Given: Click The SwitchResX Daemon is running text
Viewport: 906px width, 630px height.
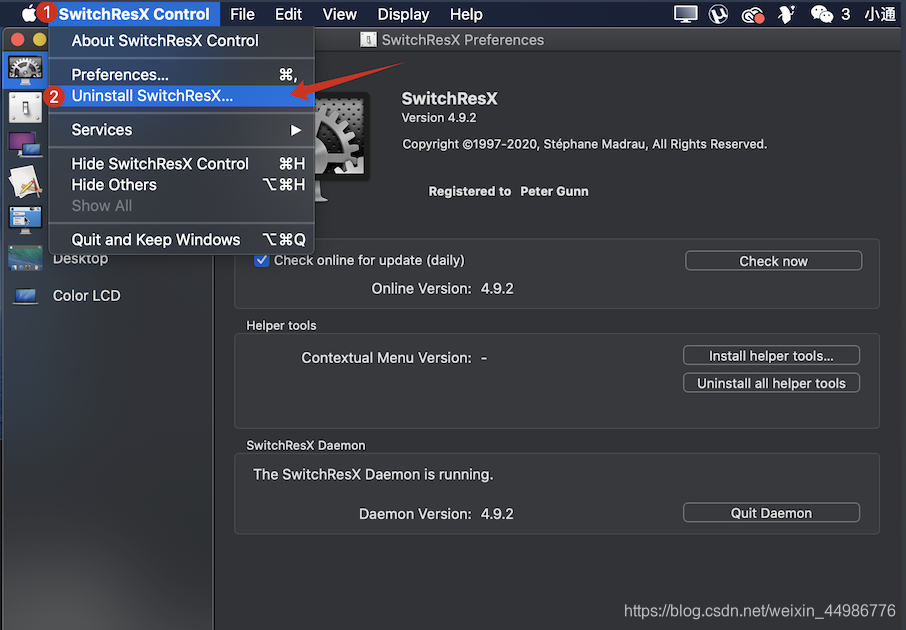Looking at the screenshot, I should tap(373, 475).
